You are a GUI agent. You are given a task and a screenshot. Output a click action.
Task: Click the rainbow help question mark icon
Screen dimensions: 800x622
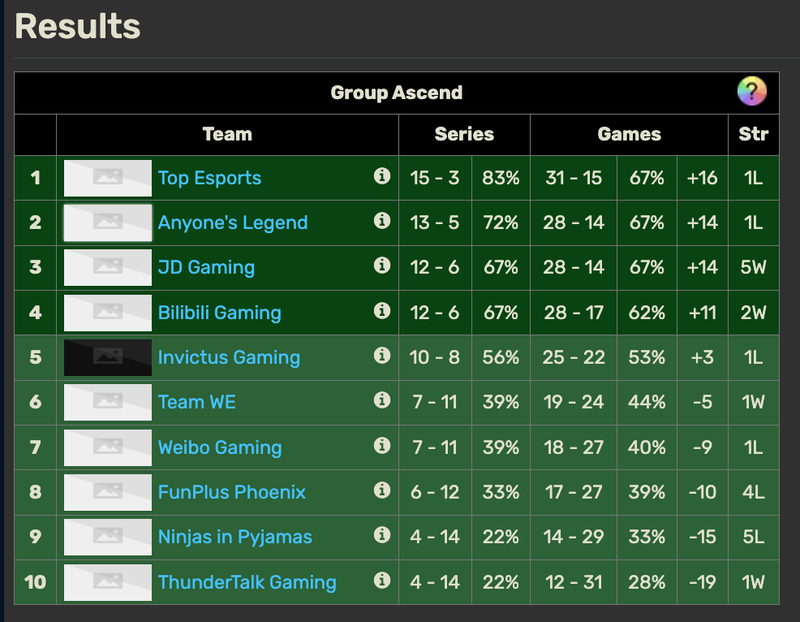(x=751, y=93)
